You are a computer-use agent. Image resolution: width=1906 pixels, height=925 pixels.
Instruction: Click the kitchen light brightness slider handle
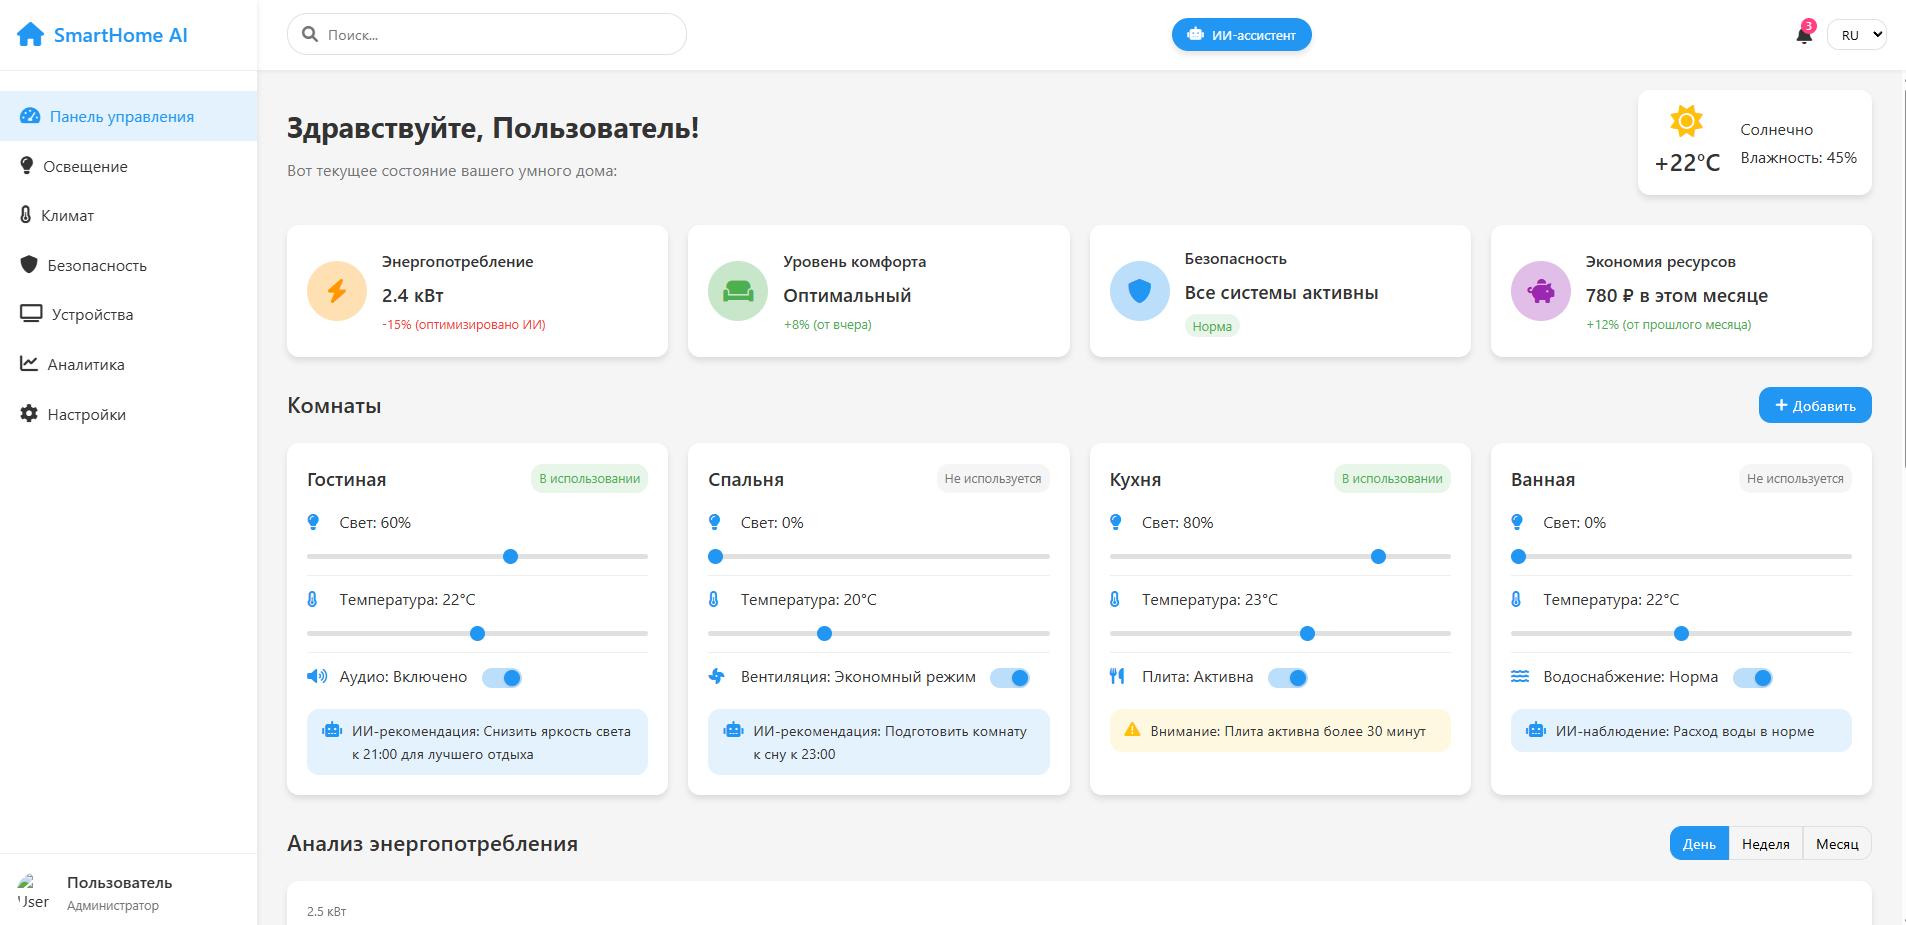coord(1378,557)
